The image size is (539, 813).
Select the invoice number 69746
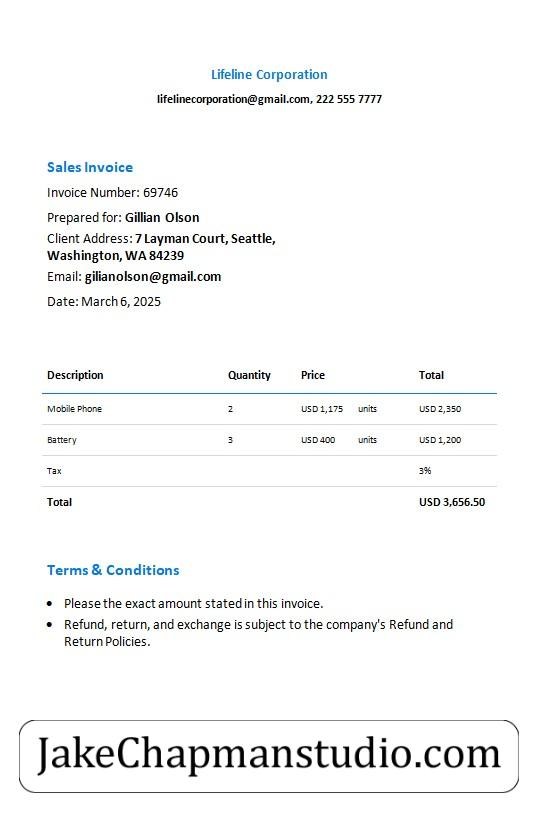click(161, 193)
